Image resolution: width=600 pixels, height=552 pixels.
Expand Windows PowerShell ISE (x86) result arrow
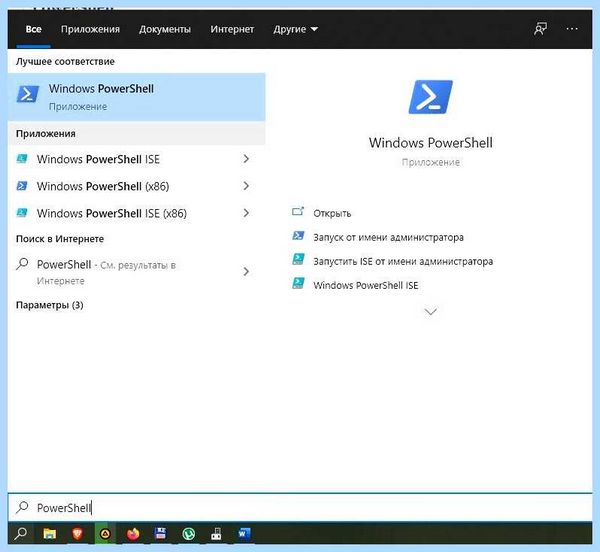246,213
